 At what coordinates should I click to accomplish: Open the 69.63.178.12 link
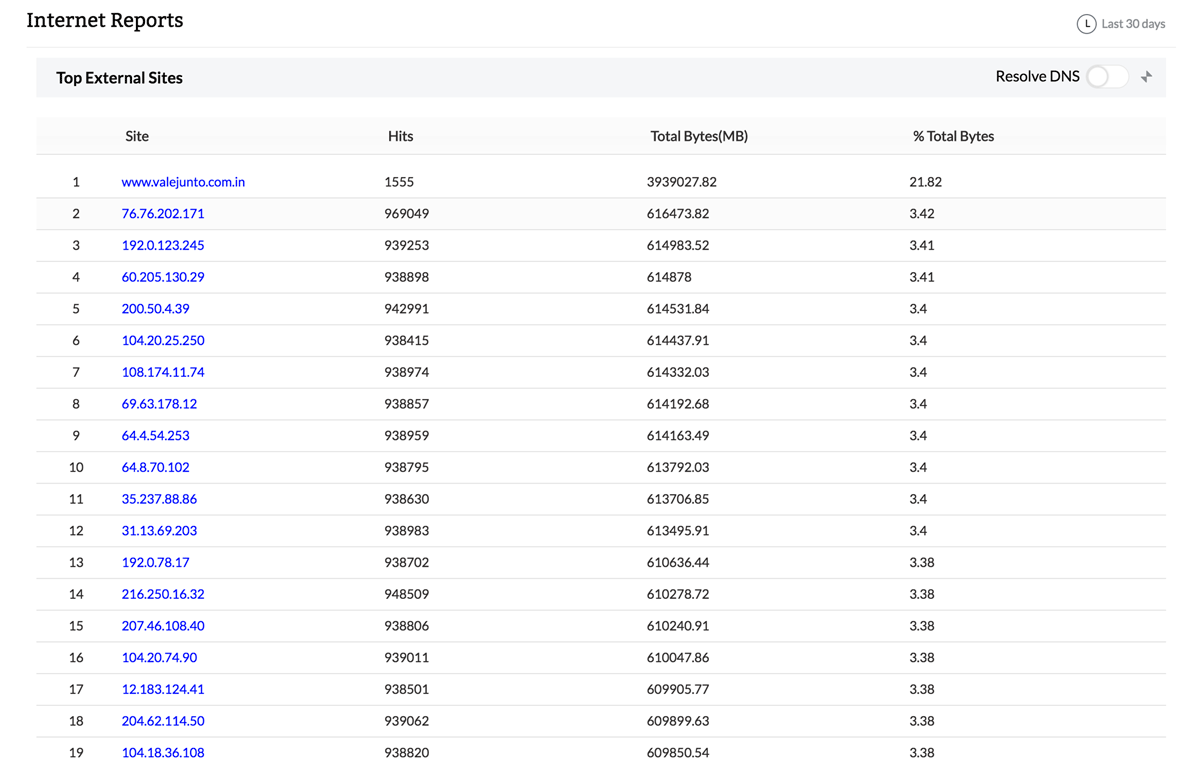(159, 404)
